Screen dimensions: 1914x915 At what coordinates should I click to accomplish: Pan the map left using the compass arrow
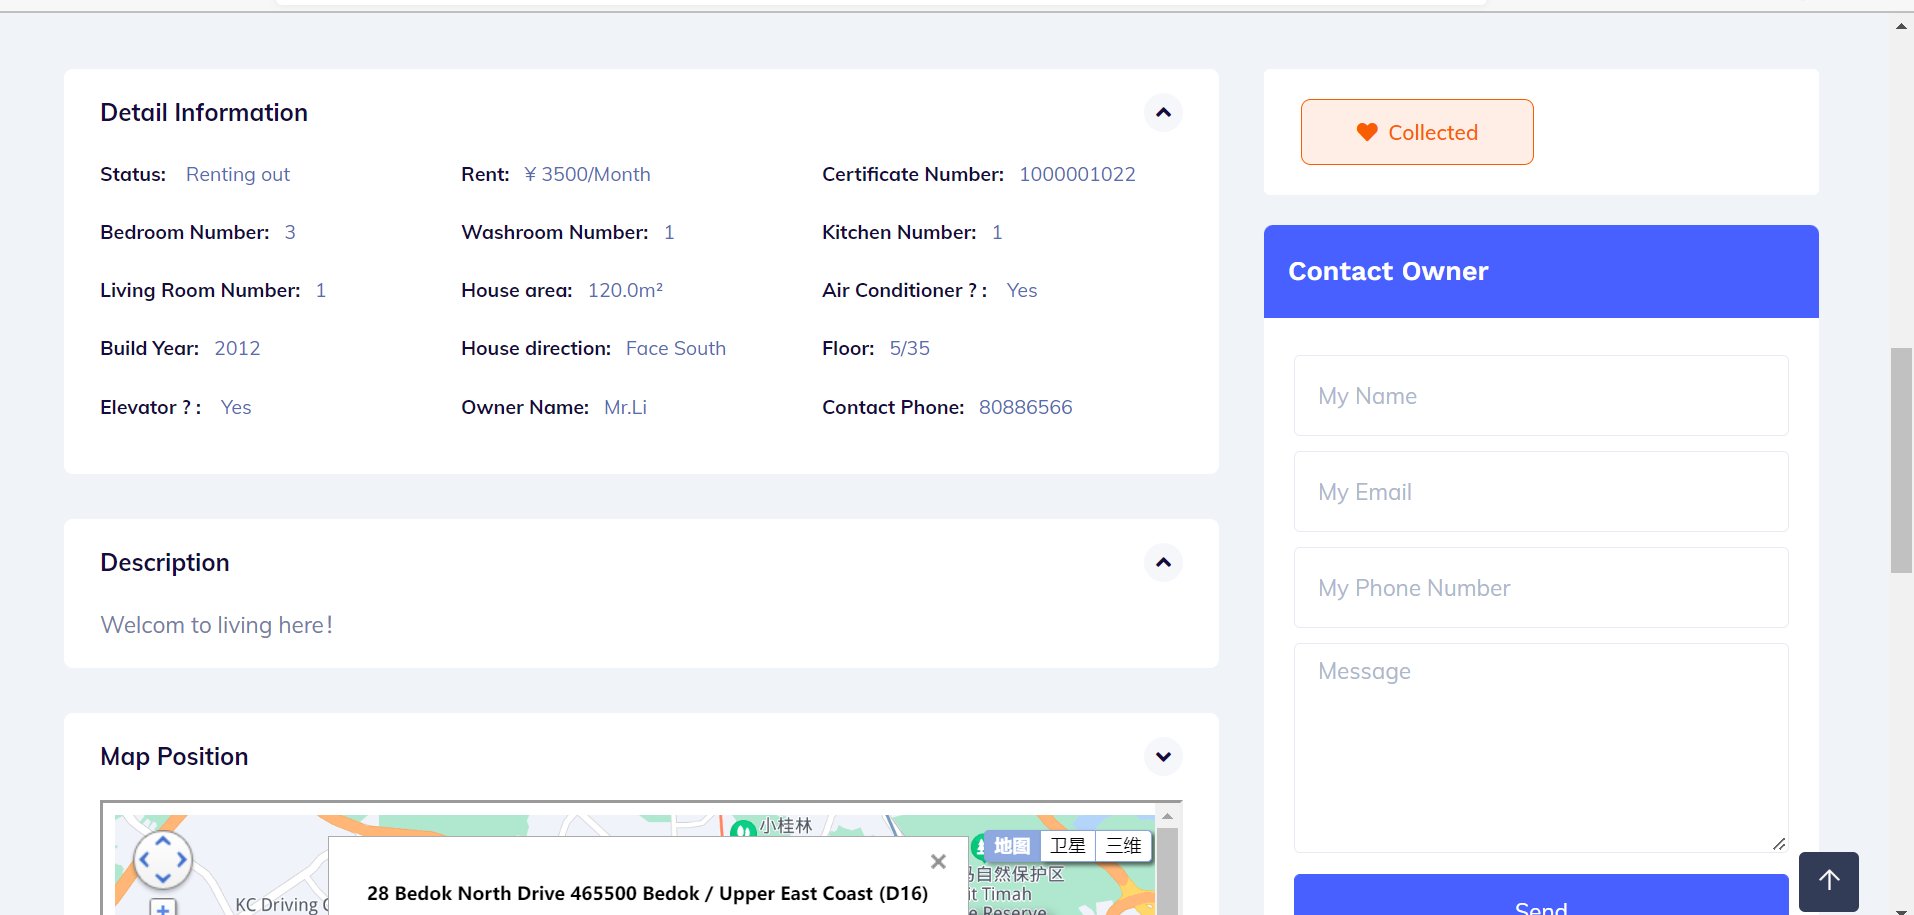pyautogui.click(x=144, y=858)
